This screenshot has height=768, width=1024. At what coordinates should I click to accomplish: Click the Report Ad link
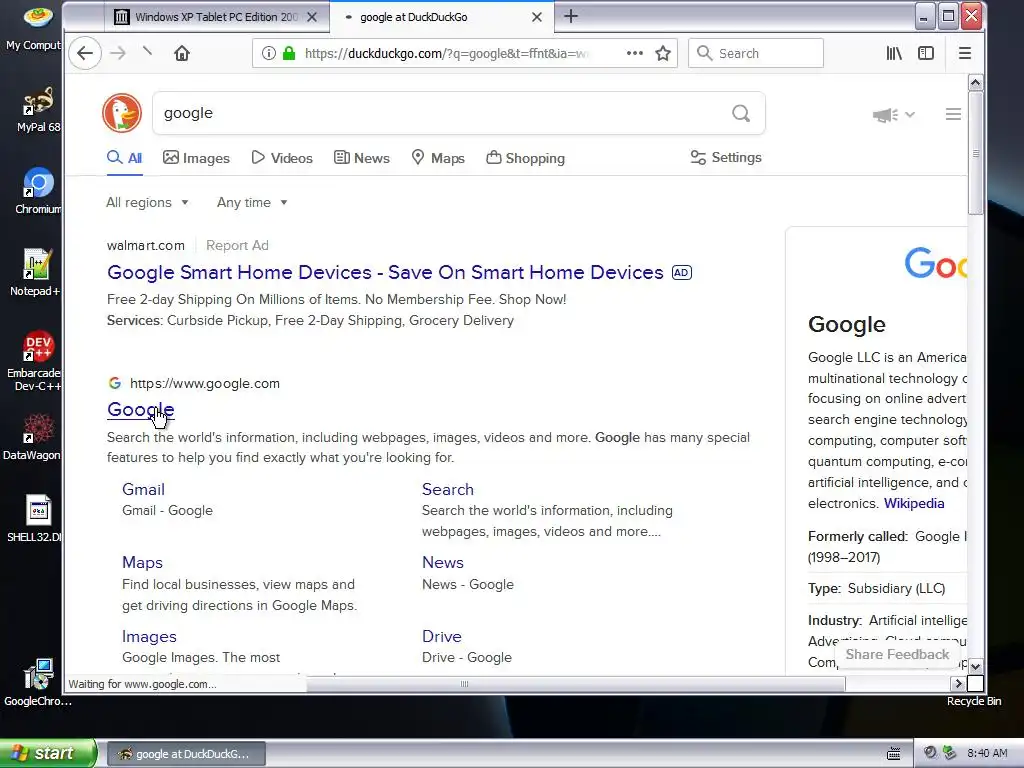click(237, 246)
